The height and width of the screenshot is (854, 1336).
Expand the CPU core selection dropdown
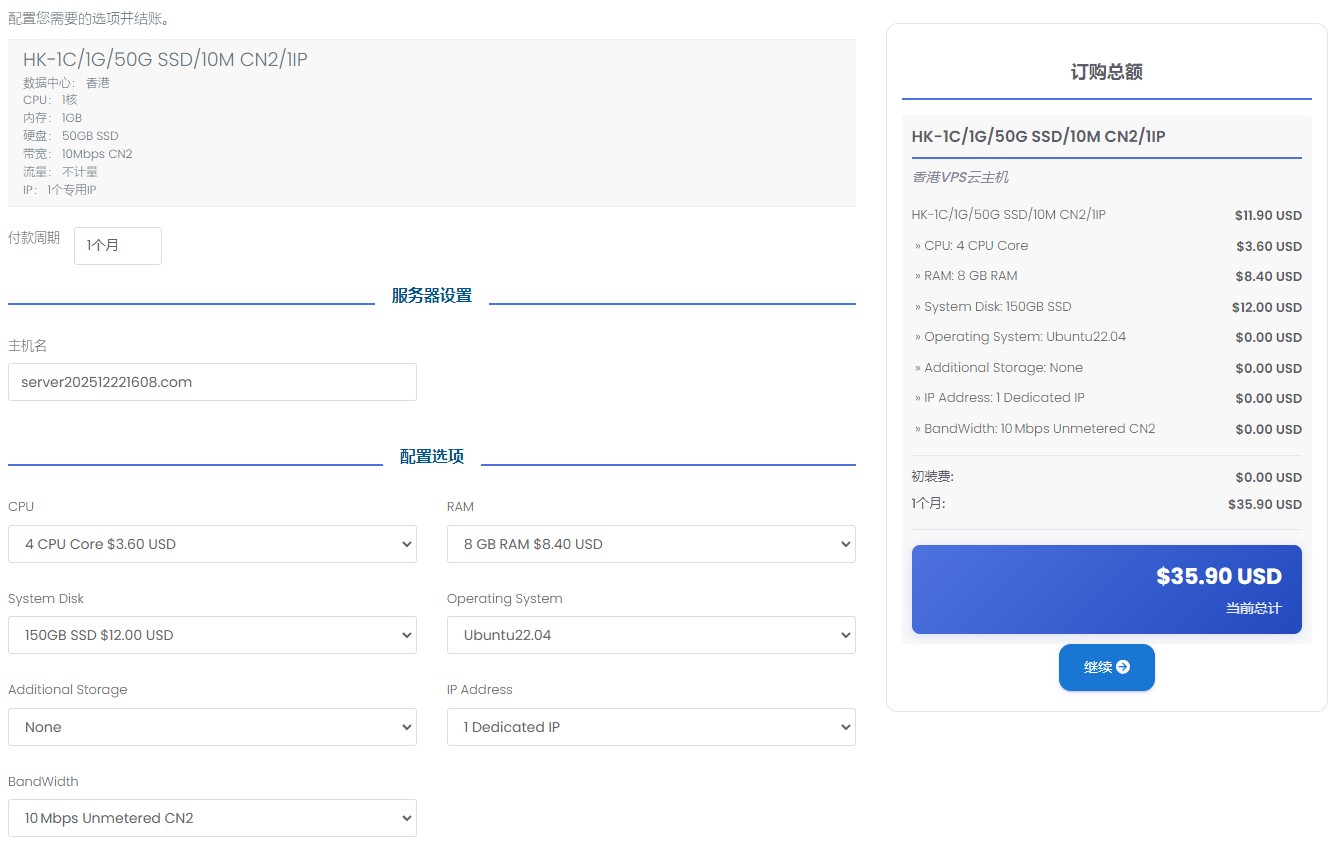pos(212,544)
